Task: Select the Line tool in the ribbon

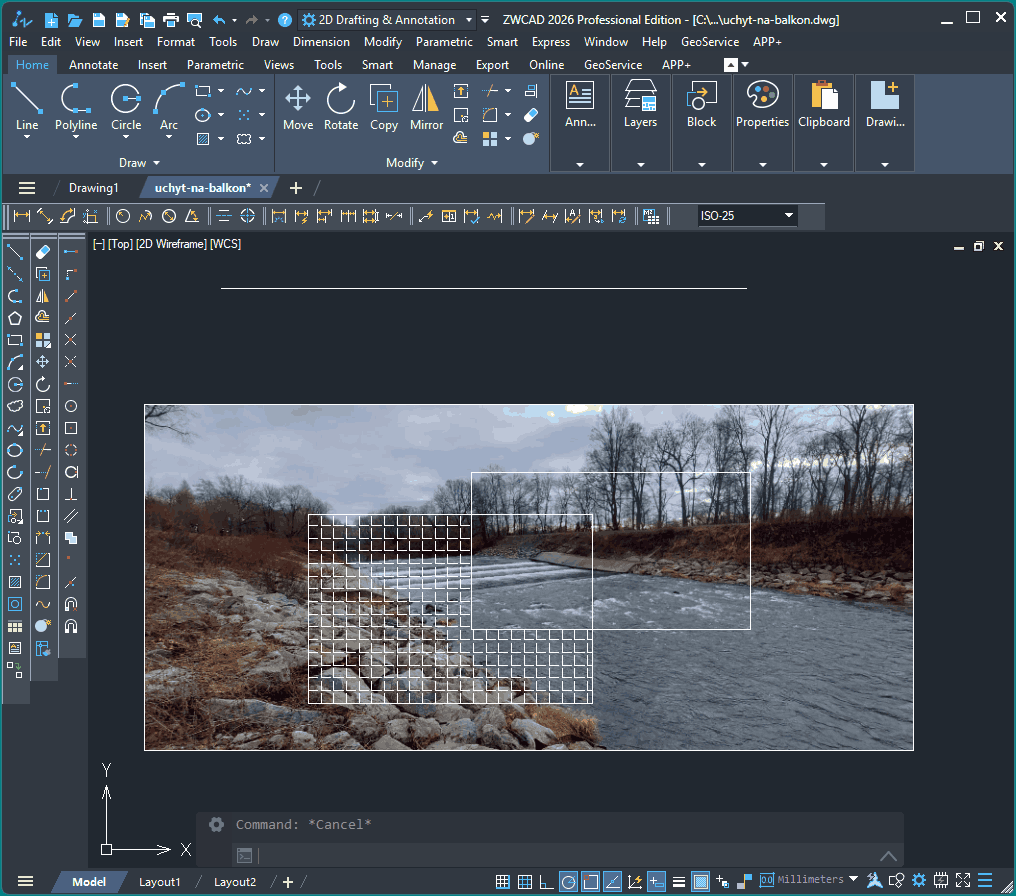Action: tap(27, 107)
